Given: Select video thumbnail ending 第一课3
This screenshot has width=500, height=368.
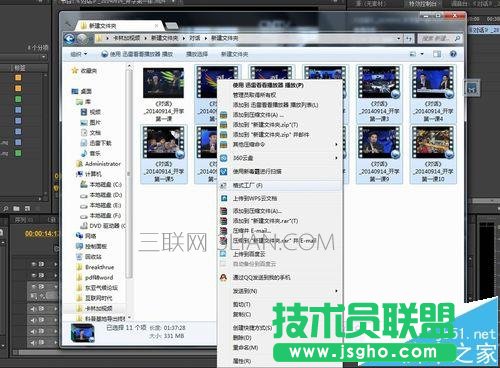Looking at the screenshot, I should [379, 94].
